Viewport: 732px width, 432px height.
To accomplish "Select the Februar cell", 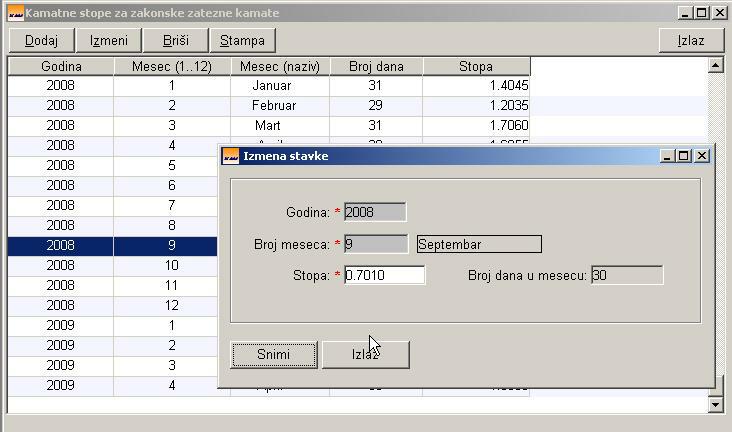I will pos(280,106).
